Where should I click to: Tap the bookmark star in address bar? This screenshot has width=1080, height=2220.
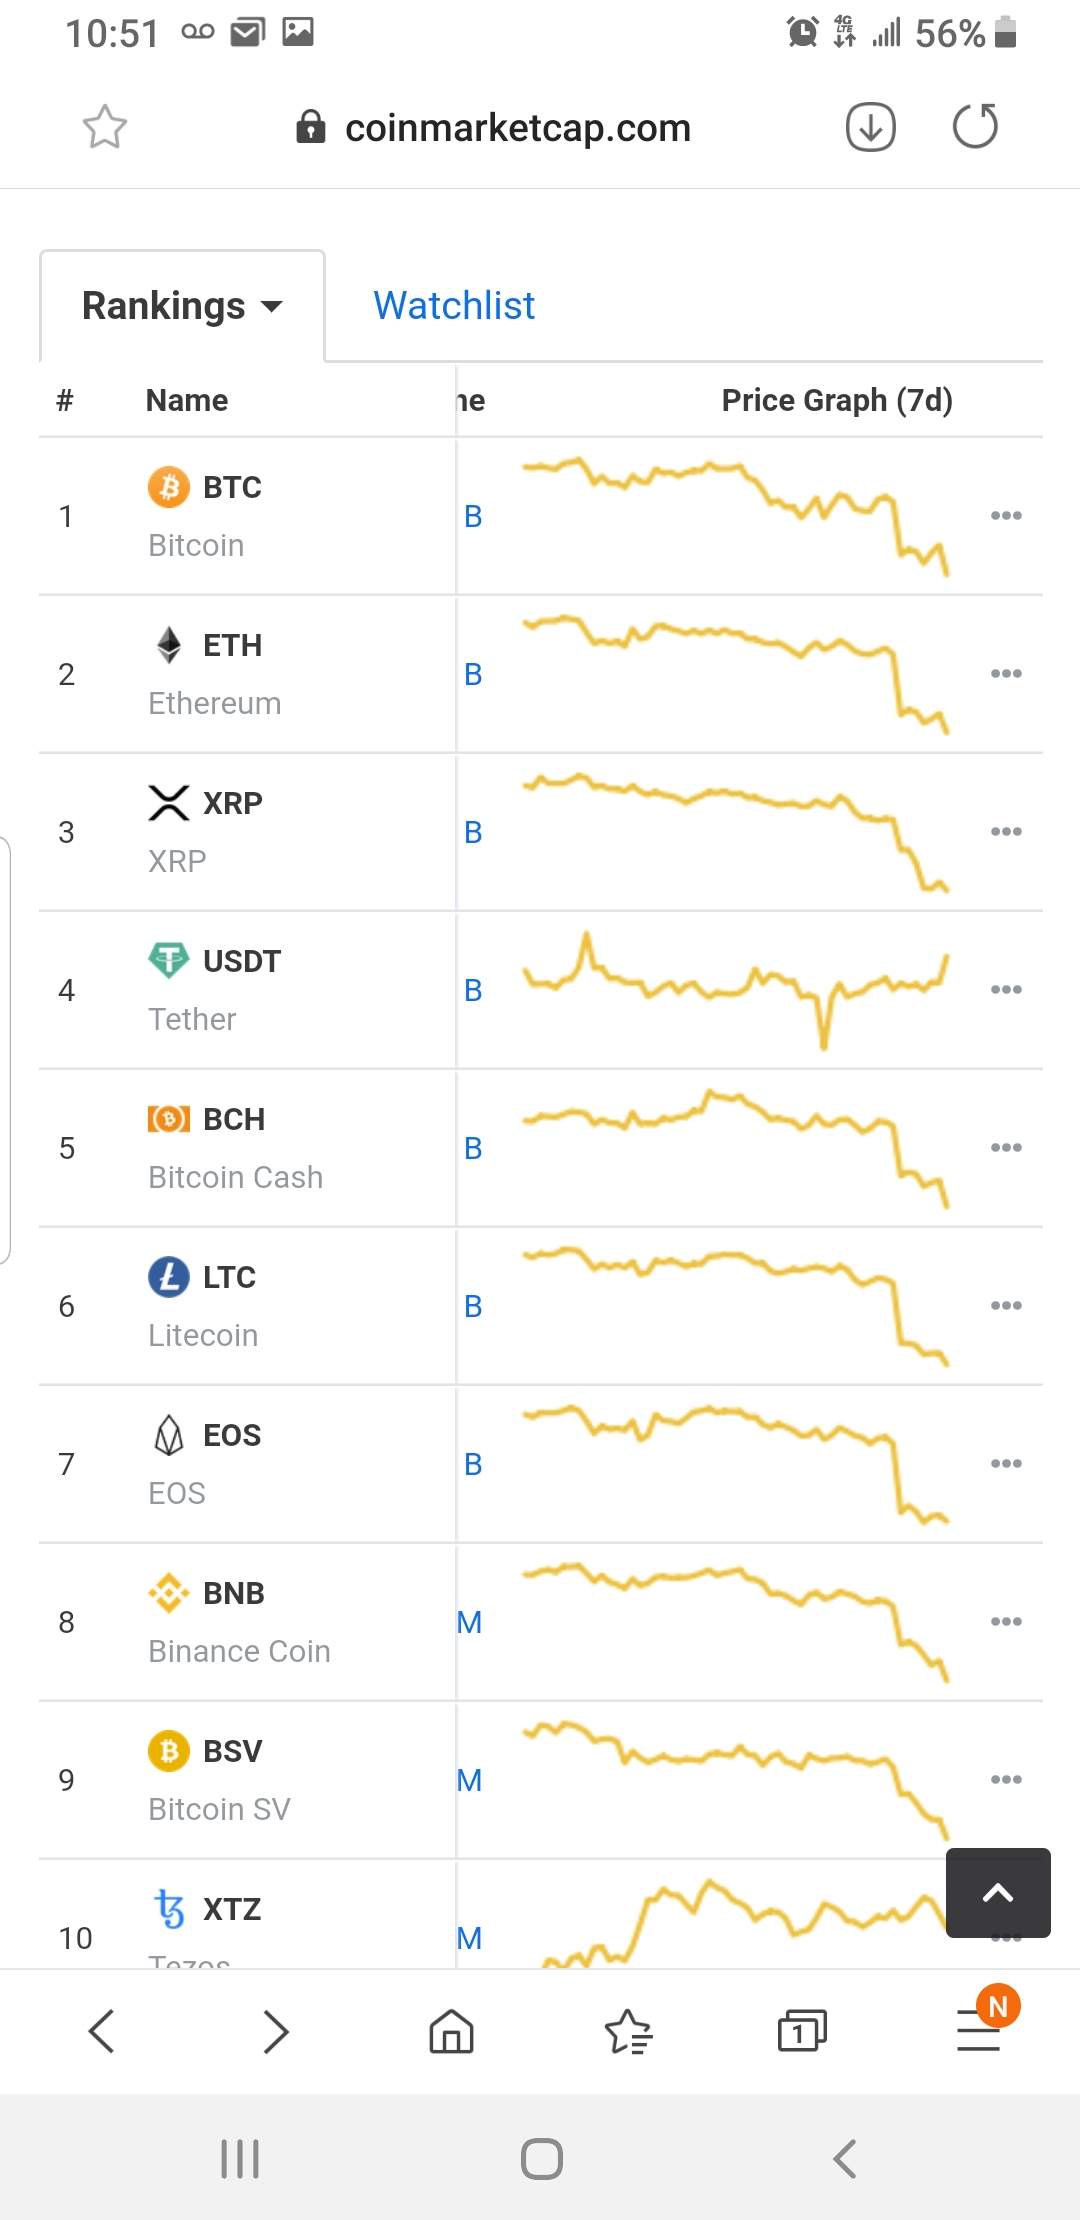tap(104, 127)
